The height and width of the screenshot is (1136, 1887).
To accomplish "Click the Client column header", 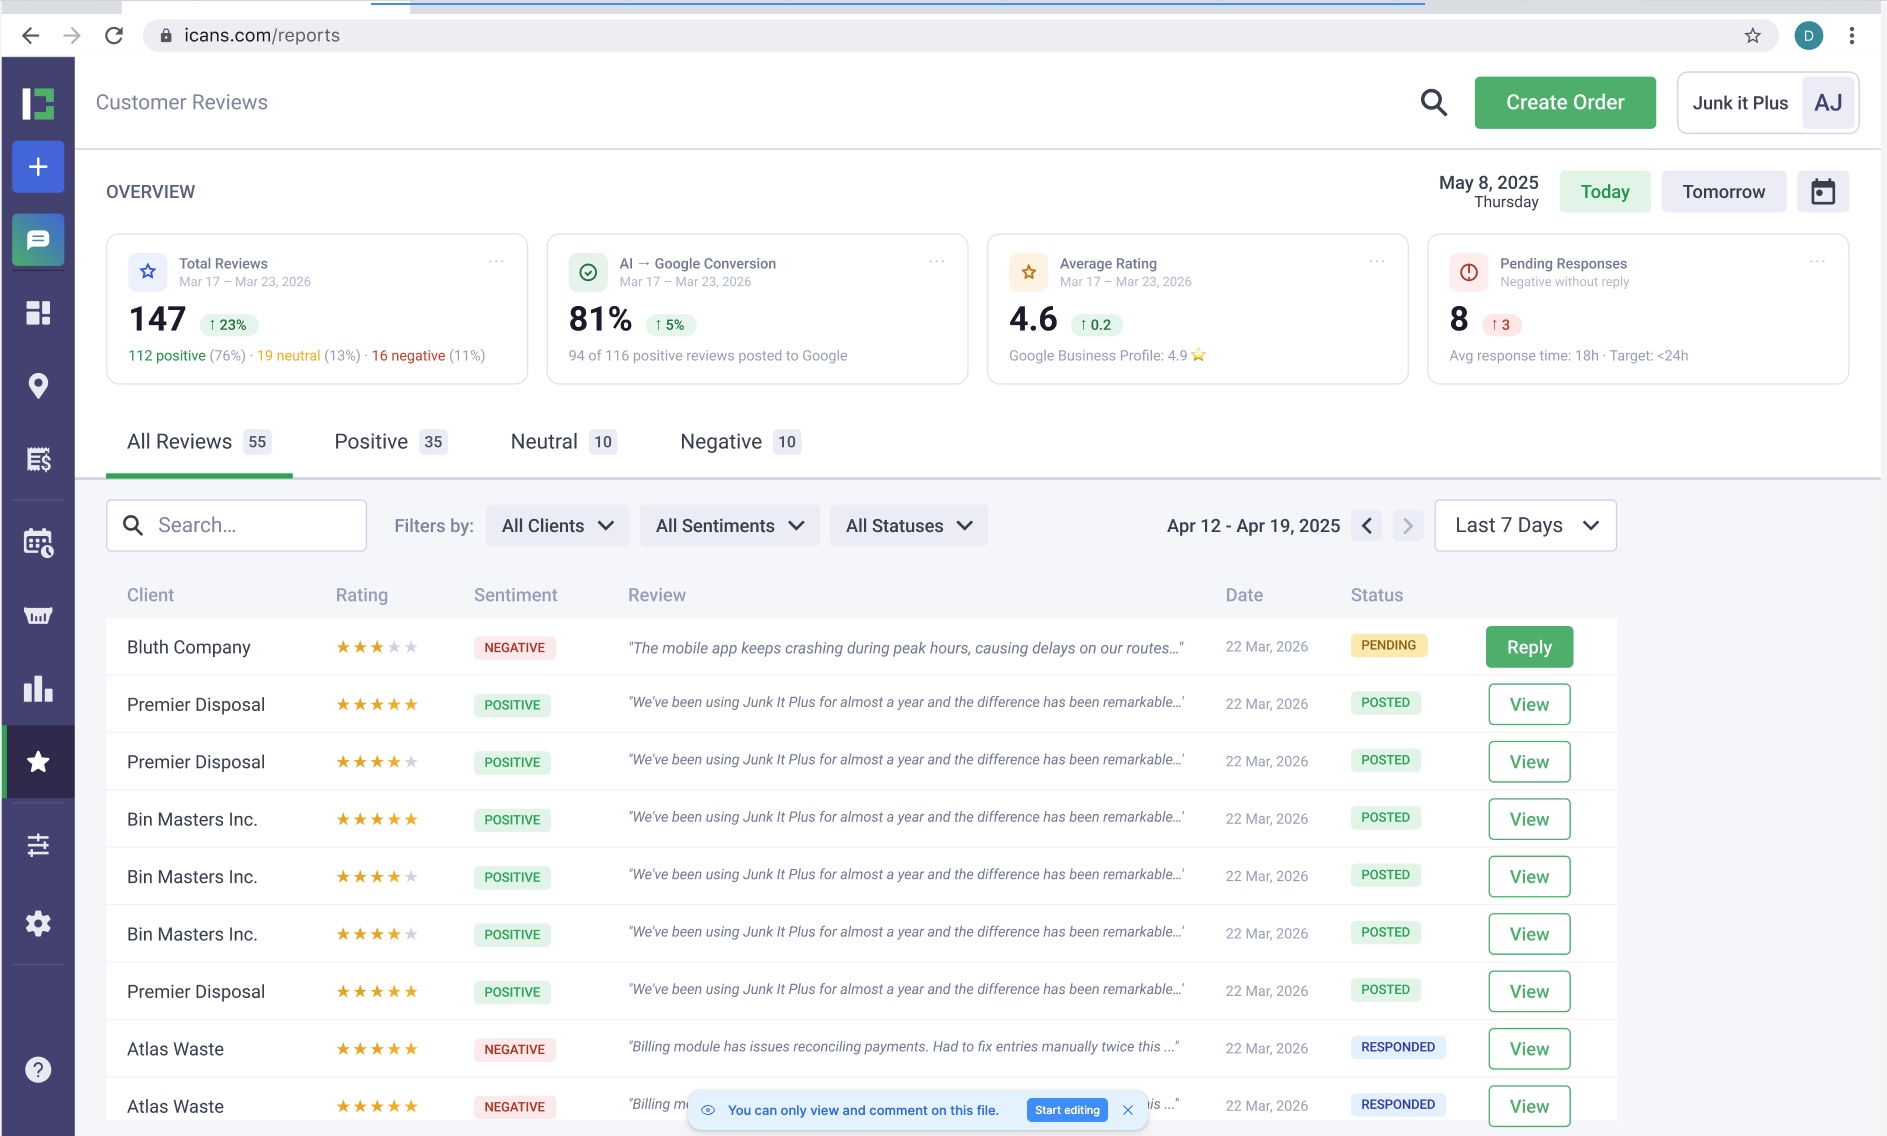I will [x=150, y=595].
